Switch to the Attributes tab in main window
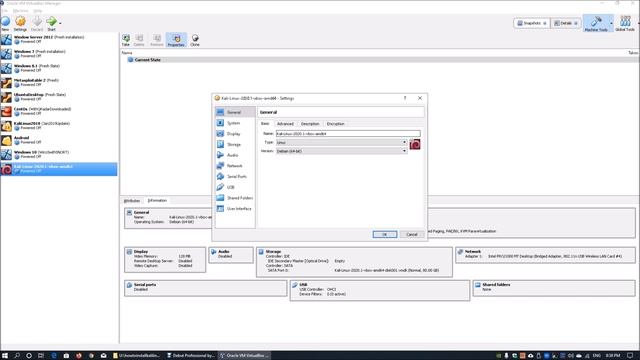 pos(132,201)
